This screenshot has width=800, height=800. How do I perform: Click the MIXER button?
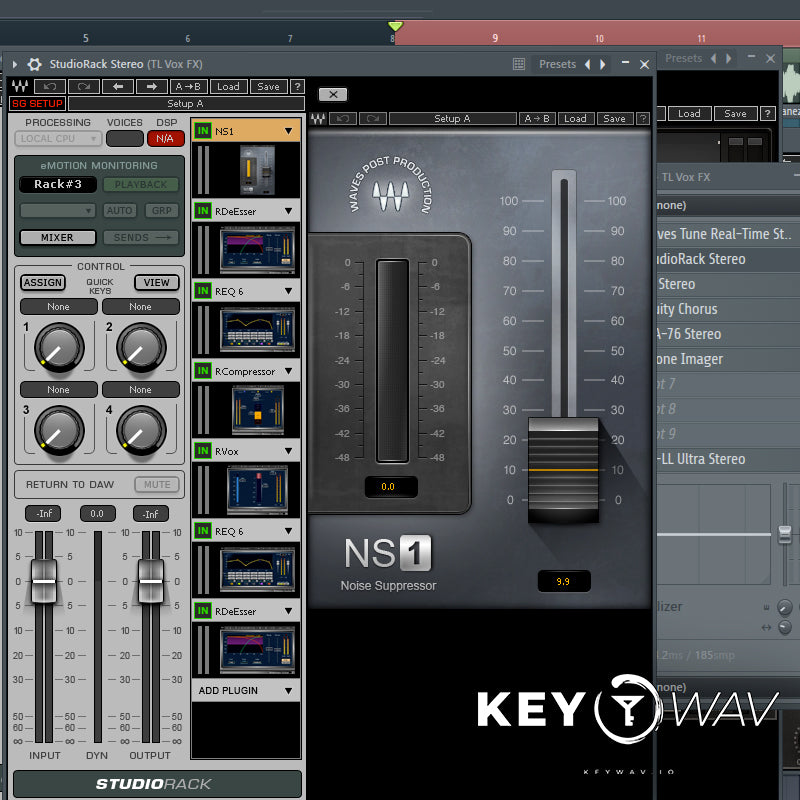(x=57, y=238)
